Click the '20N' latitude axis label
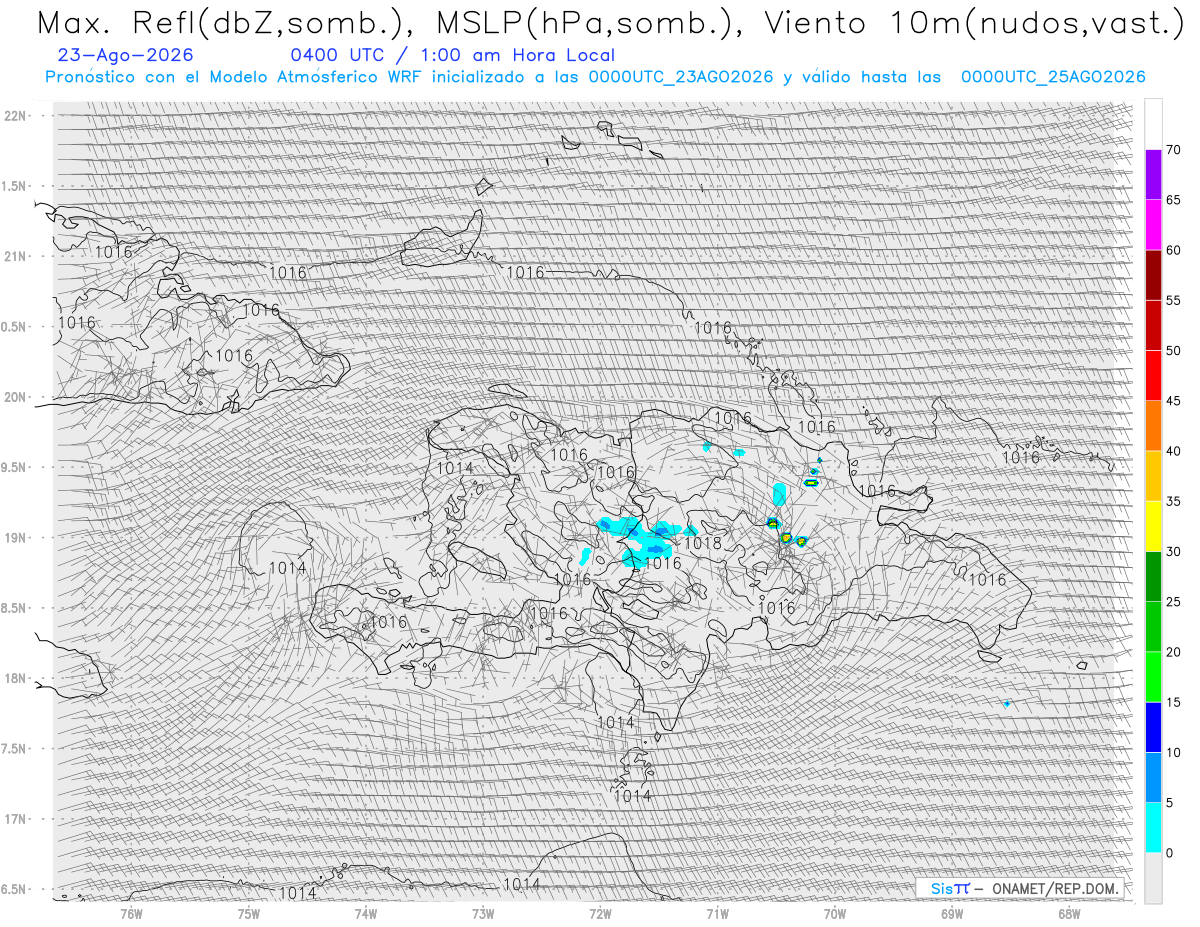 tap(14, 397)
